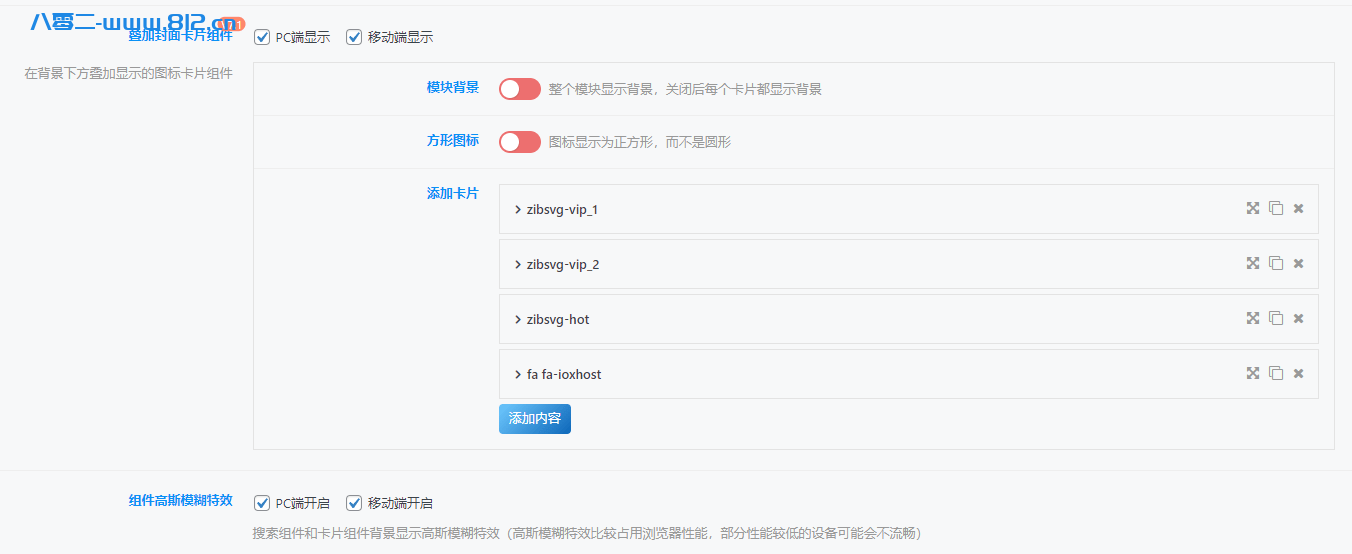The image size is (1352, 554).
Task: Remove the zibsvg-vip_1 card
Action: (x=1298, y=209)
